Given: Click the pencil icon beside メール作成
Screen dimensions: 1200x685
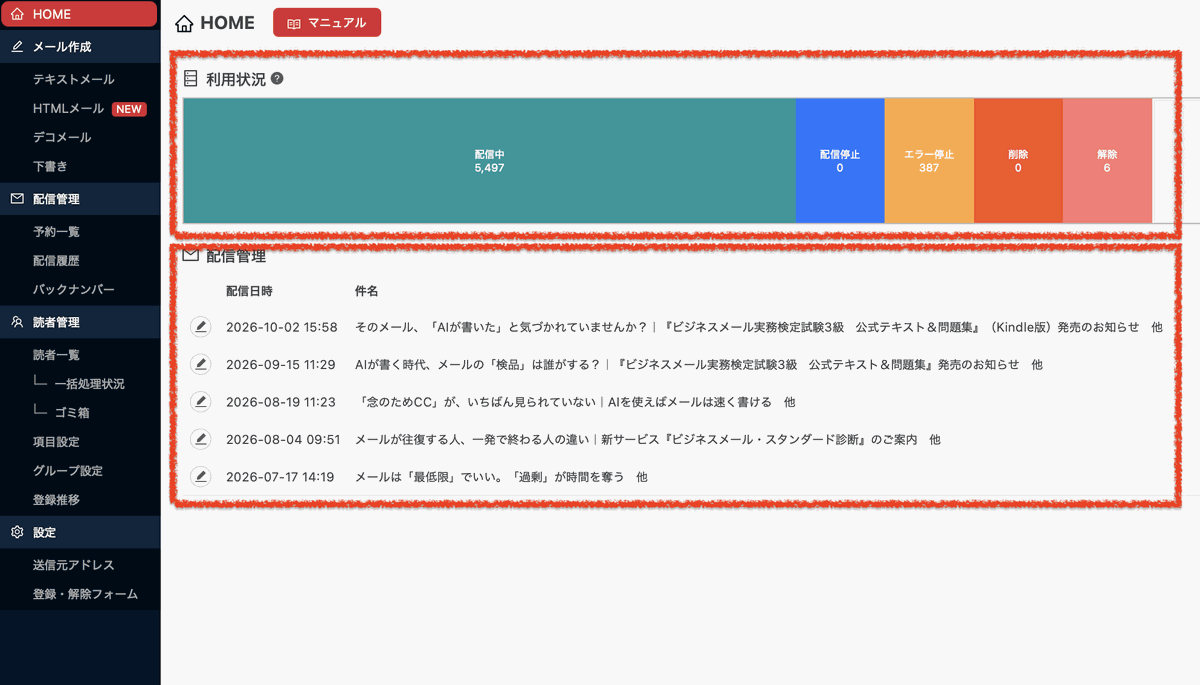Looking at the screenshot, I should tap(17, 47).
